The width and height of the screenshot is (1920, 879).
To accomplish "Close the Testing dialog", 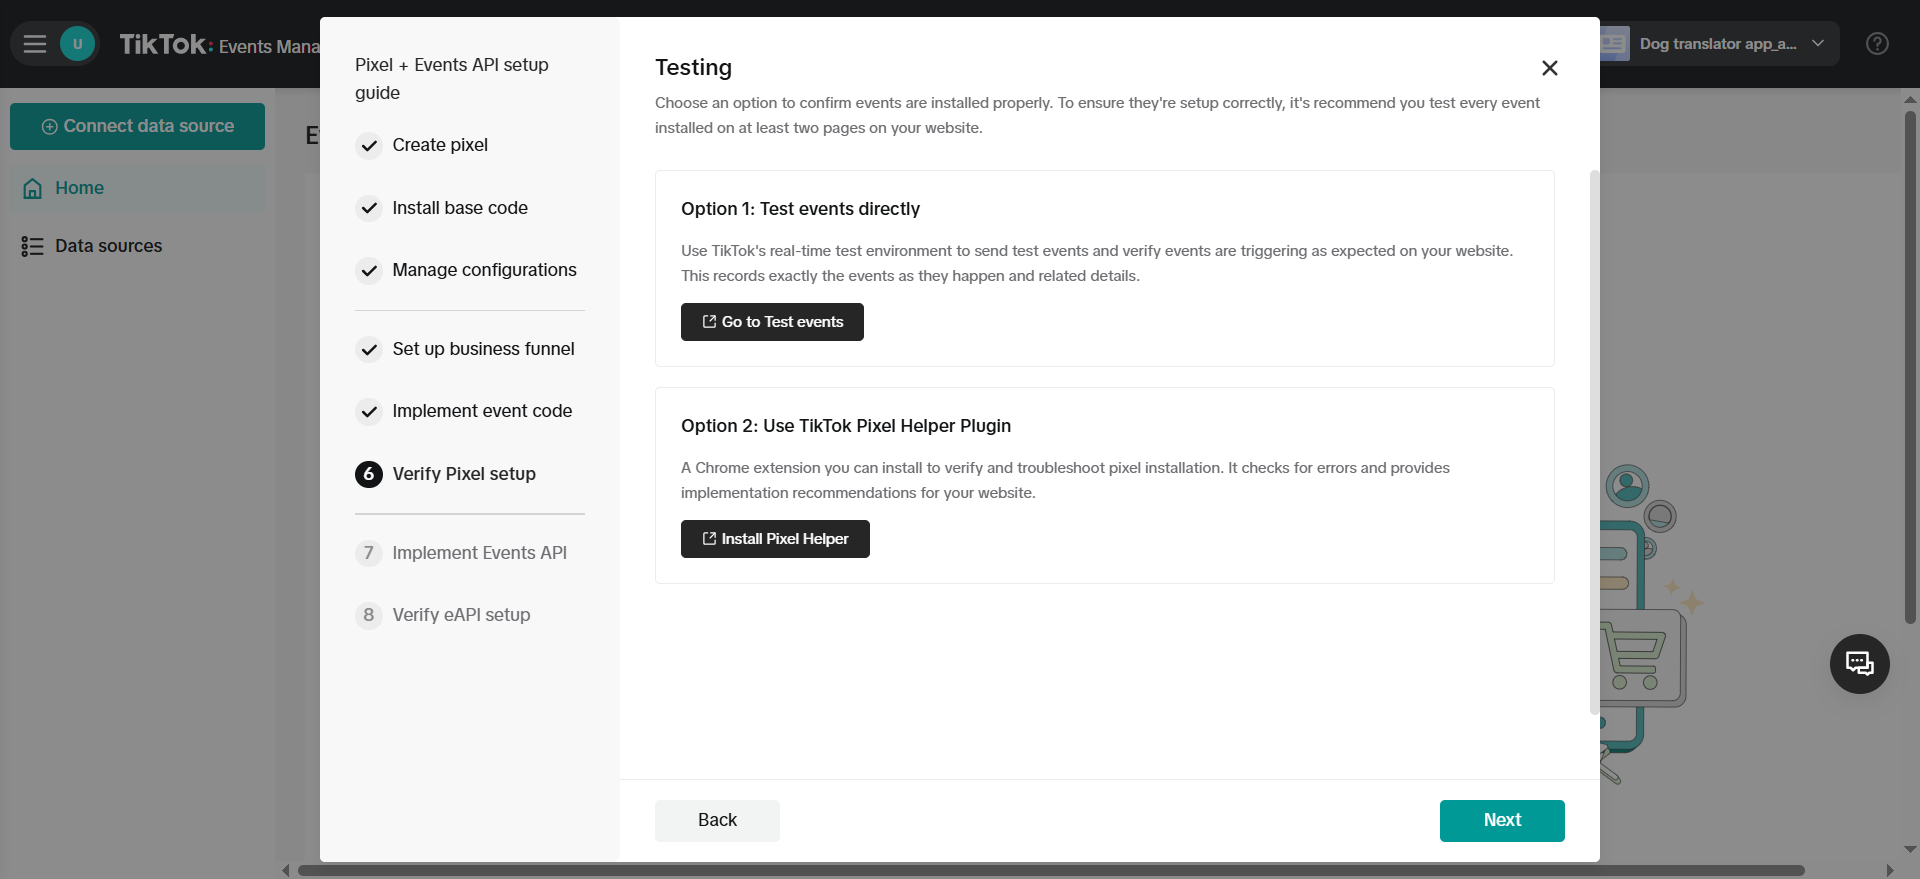I will 1549,68.
